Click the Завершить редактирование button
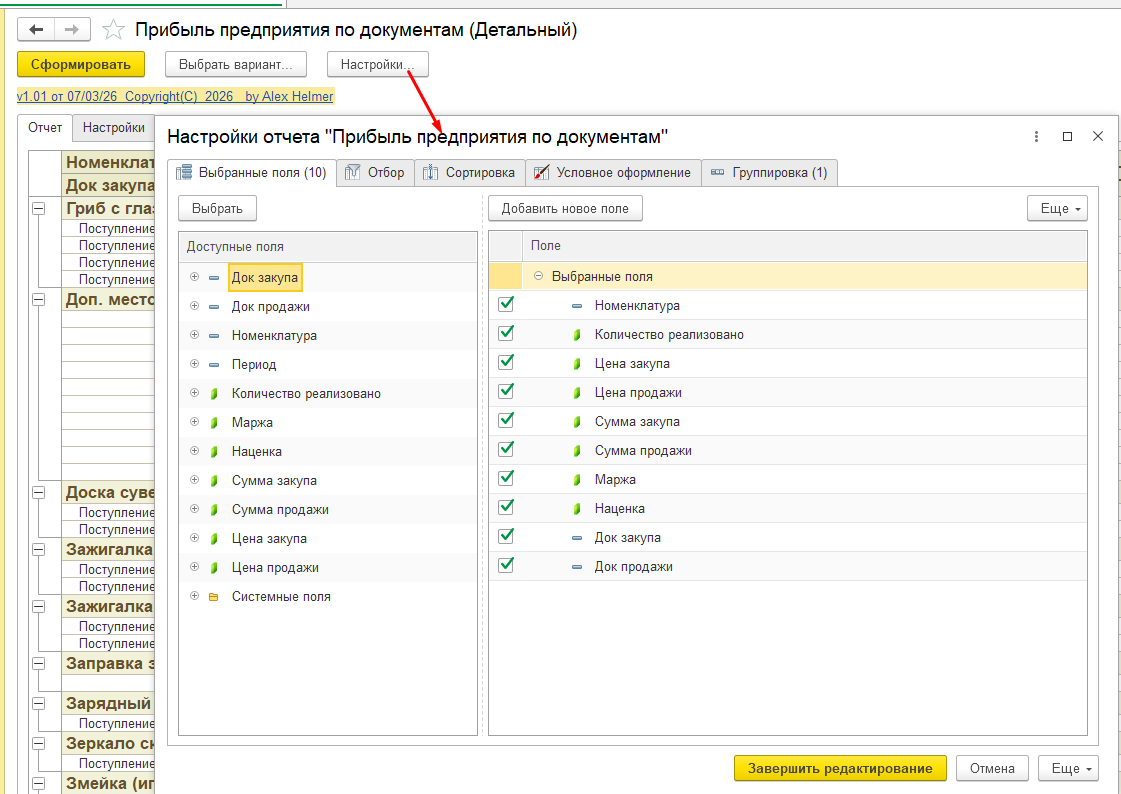 (839, 768)
